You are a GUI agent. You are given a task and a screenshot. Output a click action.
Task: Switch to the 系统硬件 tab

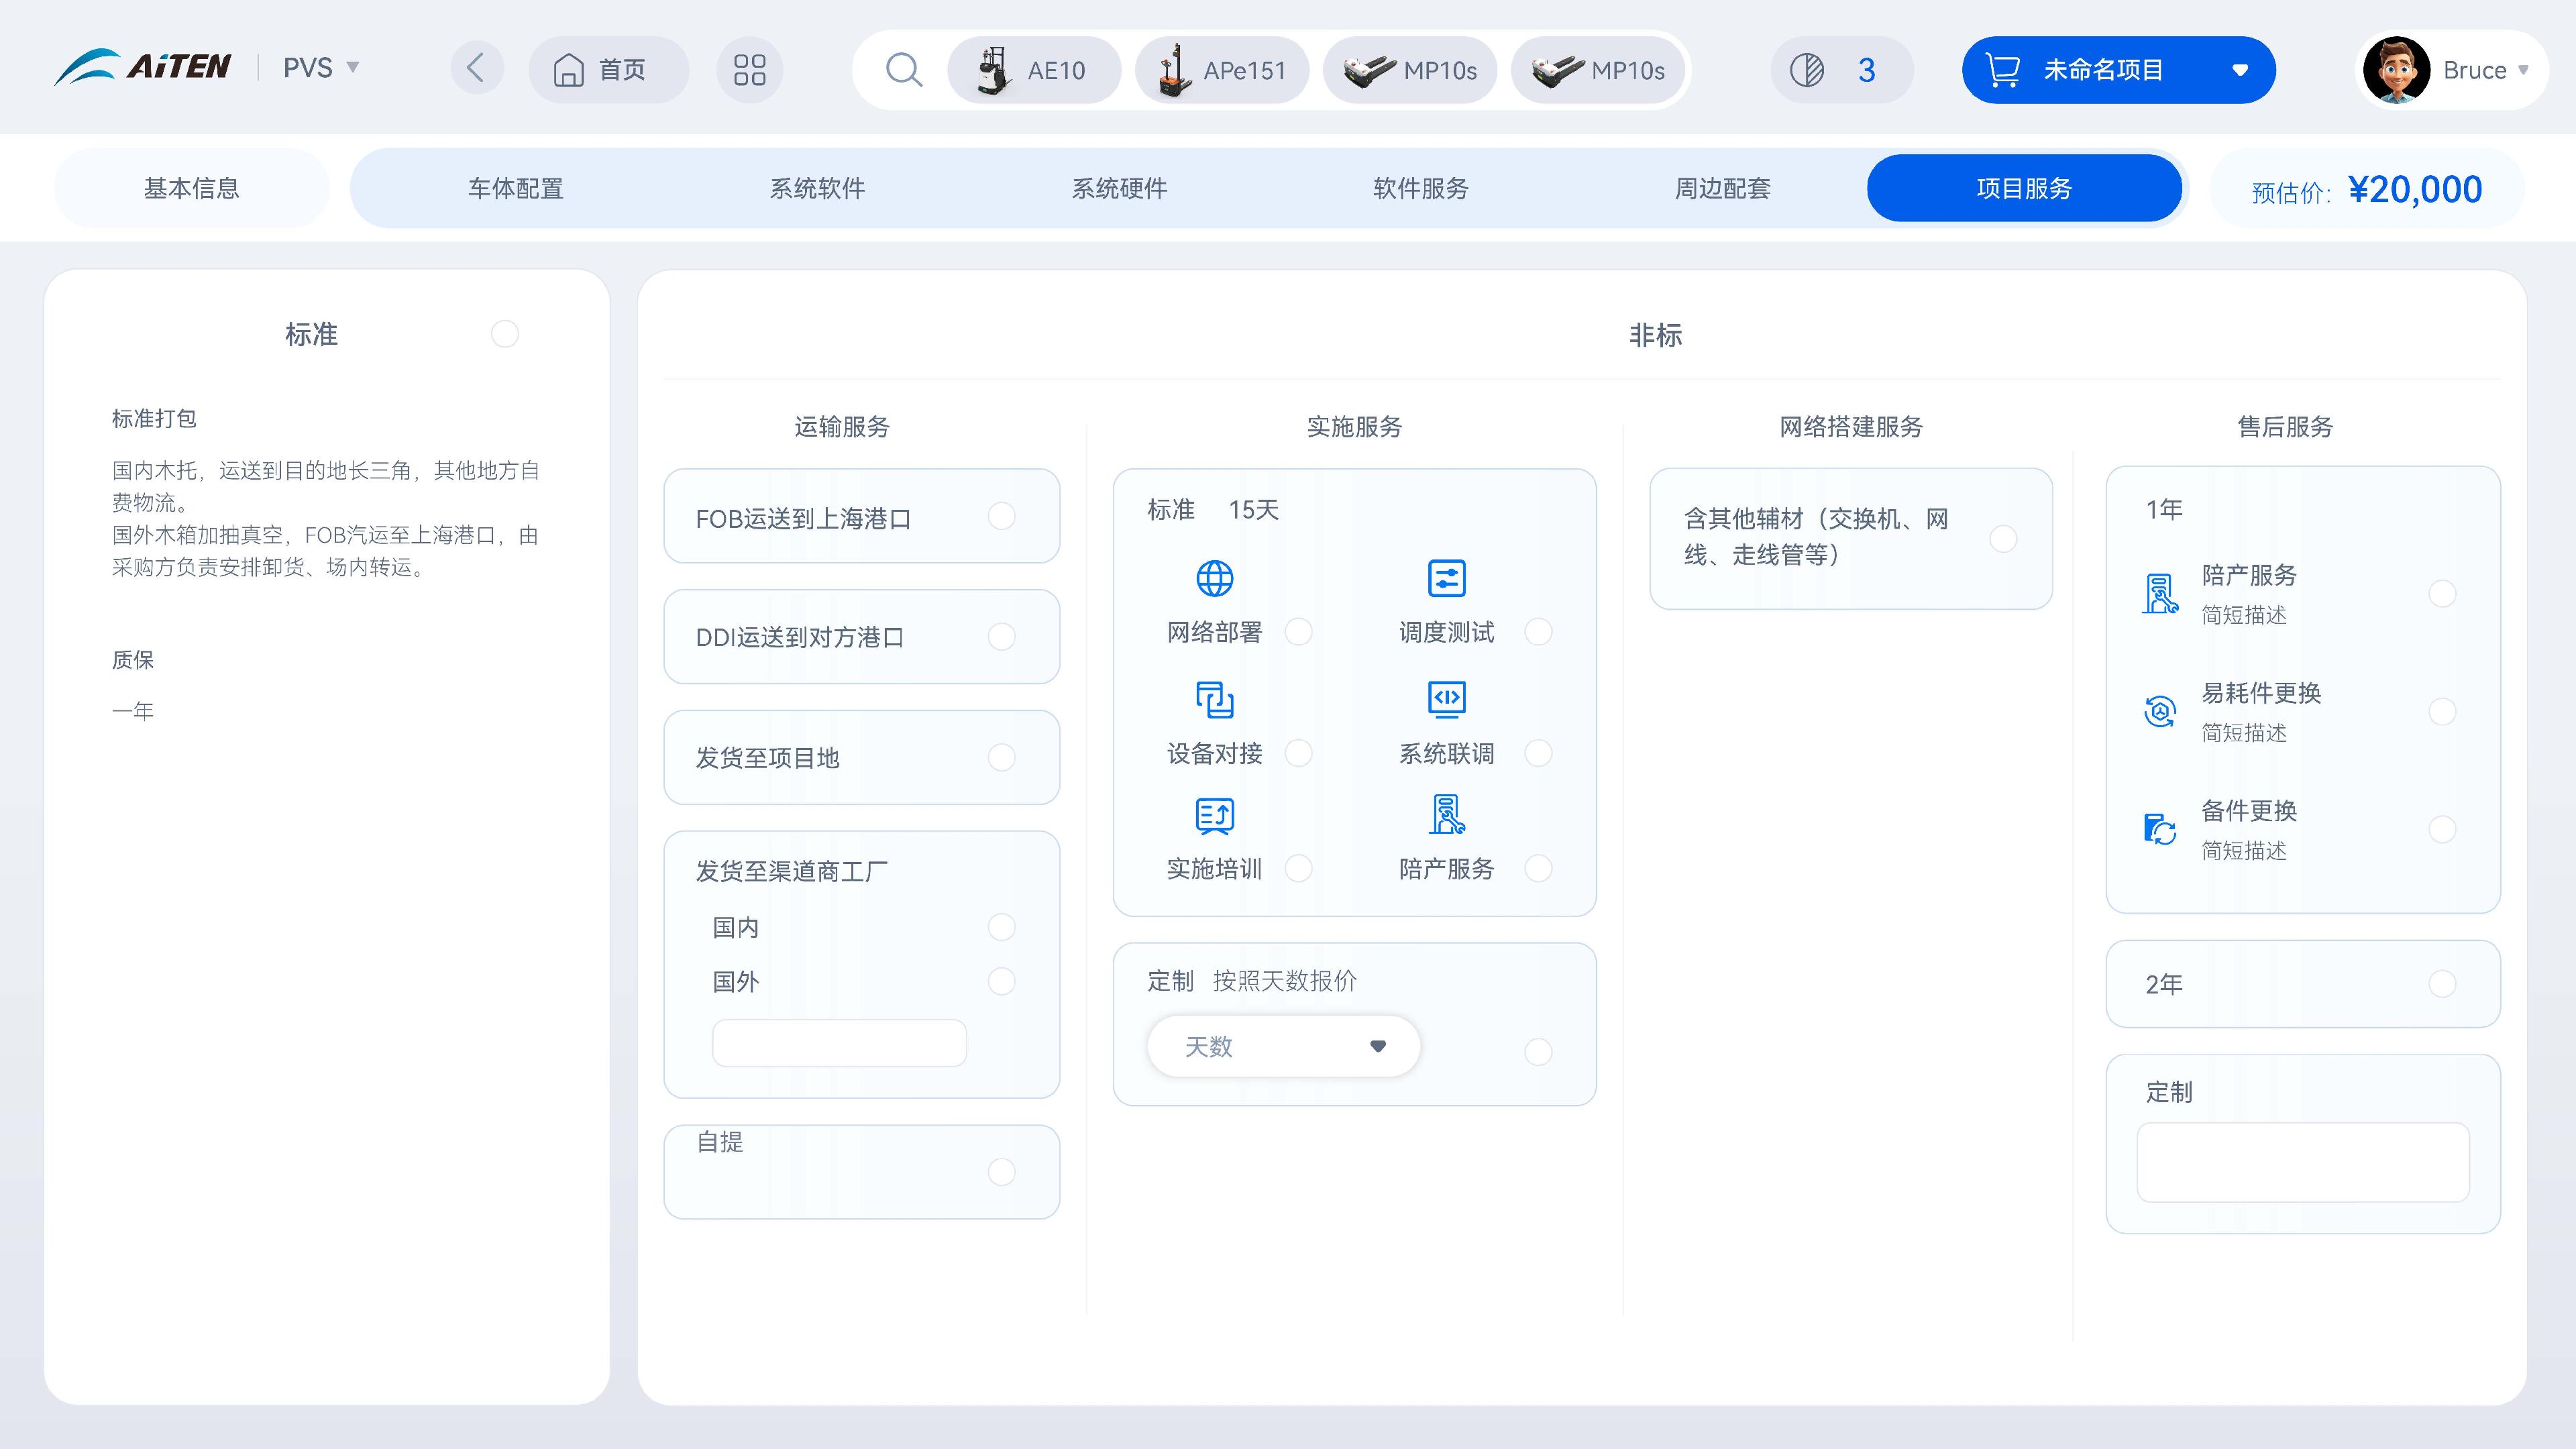[x=1120, y=188]
